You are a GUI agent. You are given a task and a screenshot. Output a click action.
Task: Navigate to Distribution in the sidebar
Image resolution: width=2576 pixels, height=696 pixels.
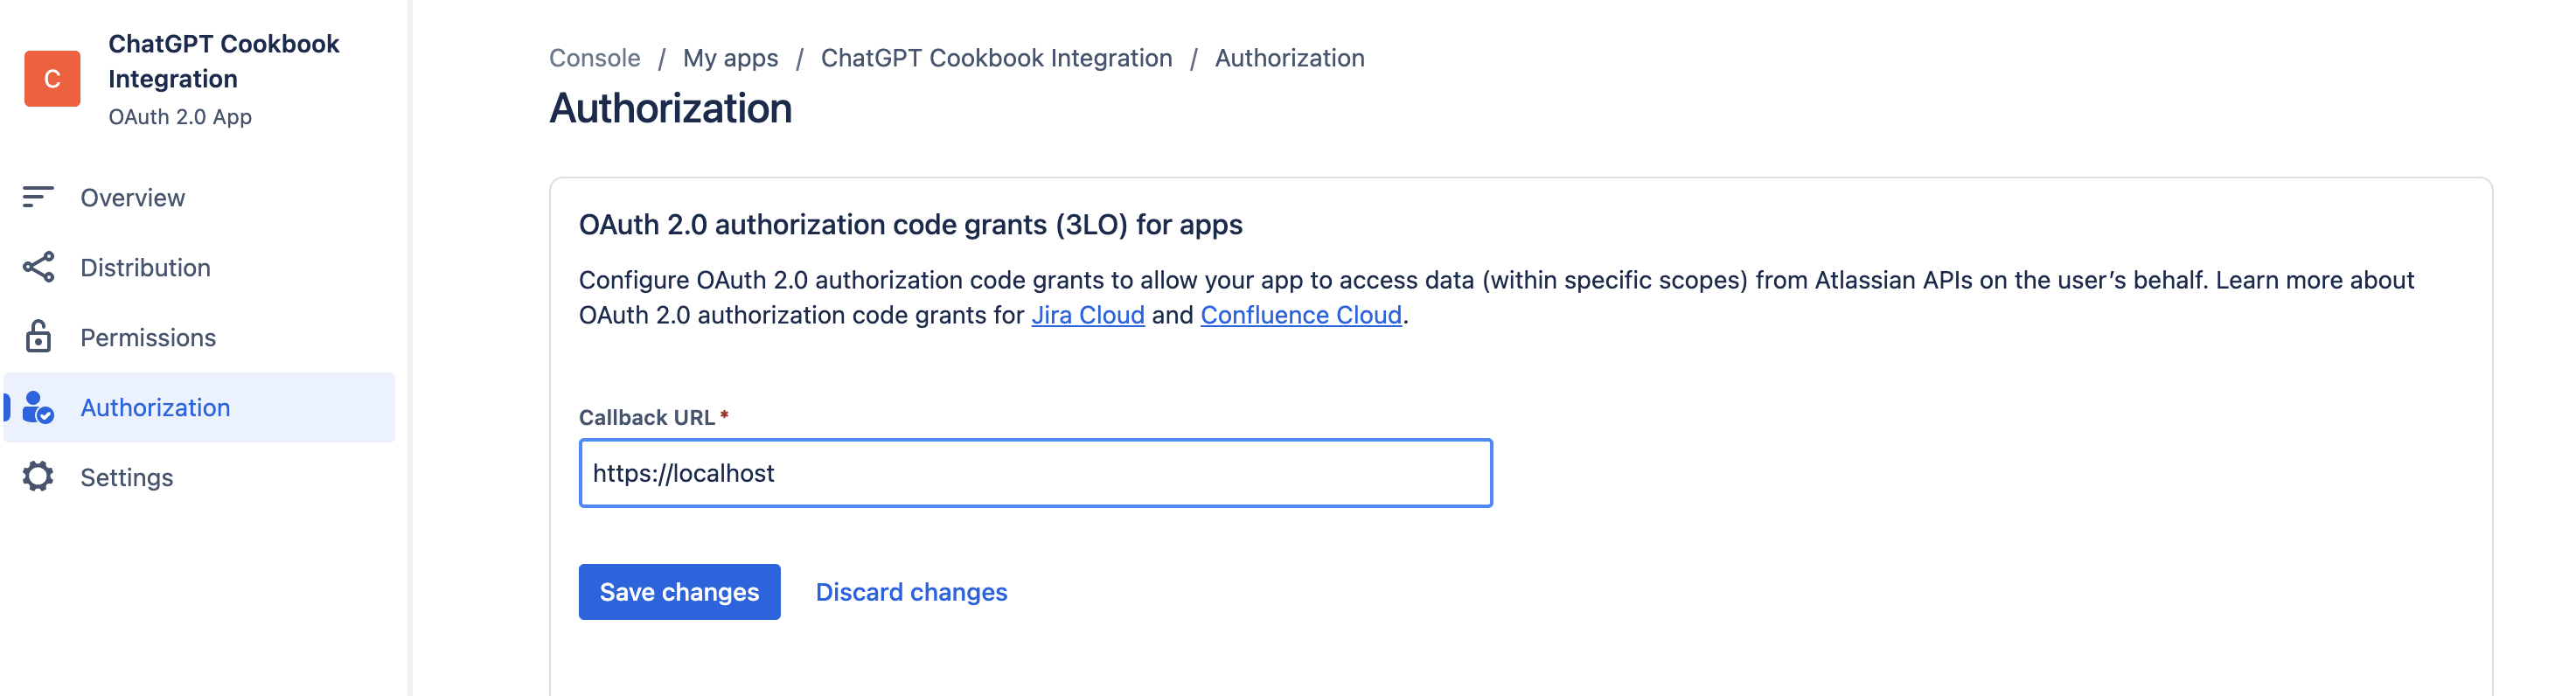point(146,267)
